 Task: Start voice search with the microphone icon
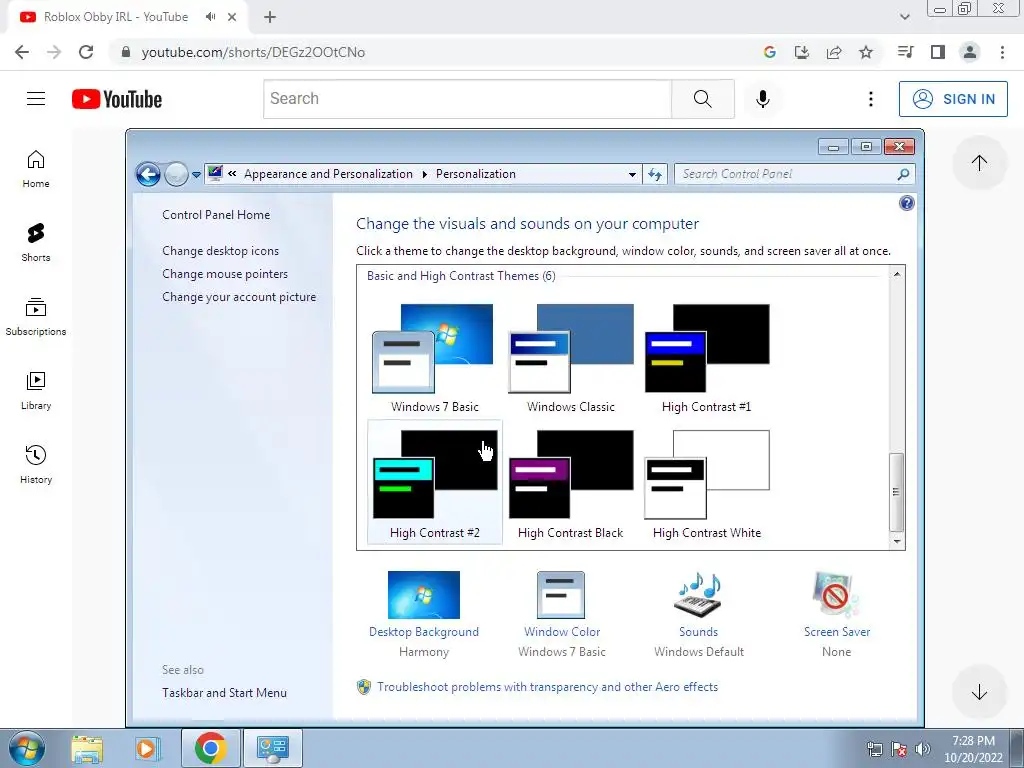coord(762,99)
